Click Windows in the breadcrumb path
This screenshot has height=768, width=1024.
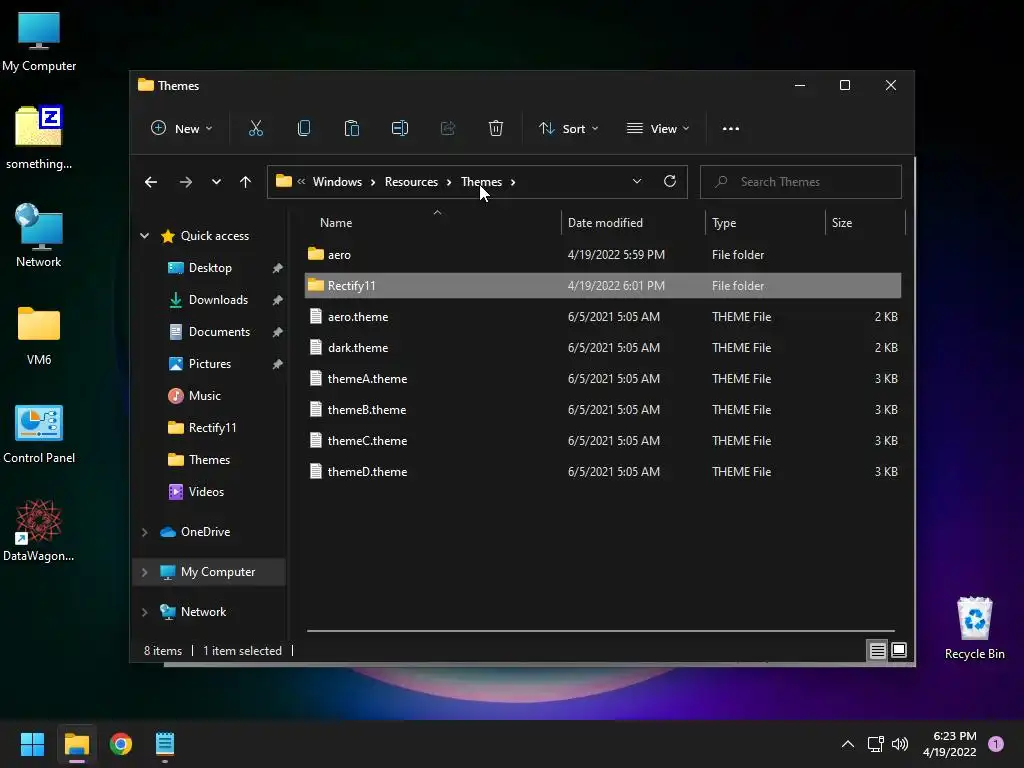tap(337, 182)
